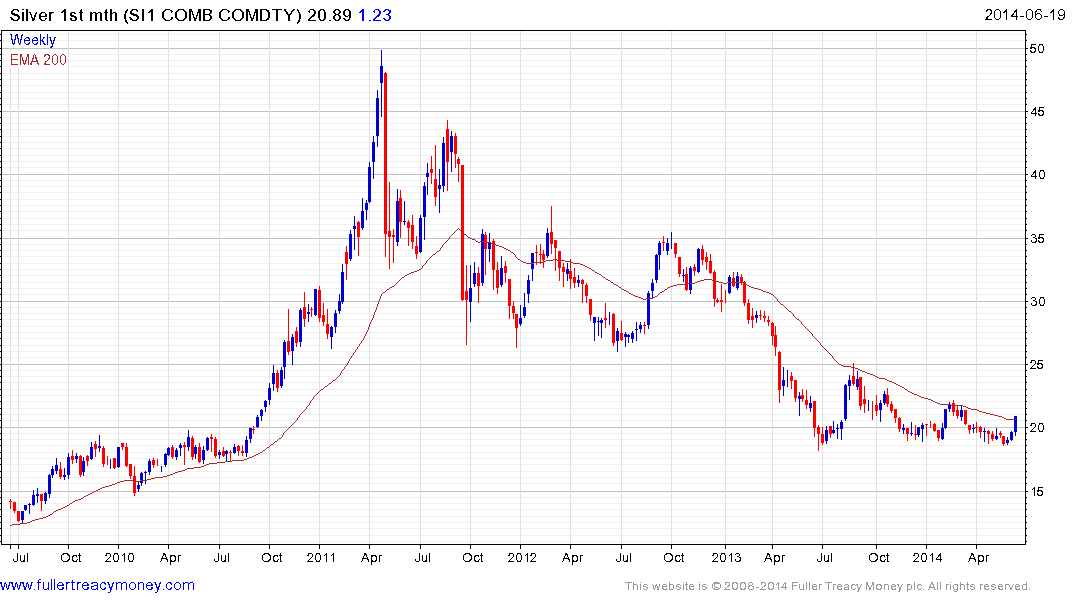Select the 2014 label on time axis
The height and width of the screenshot is (600, 1075).
click(927, 557)
